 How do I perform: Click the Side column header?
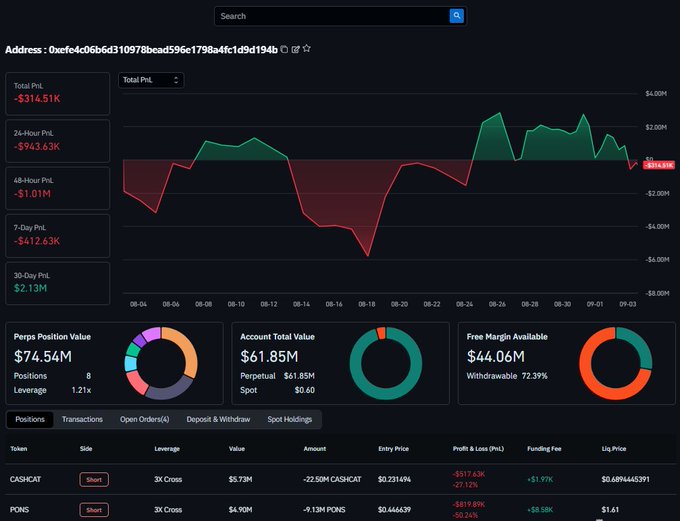tap(86, 449)
